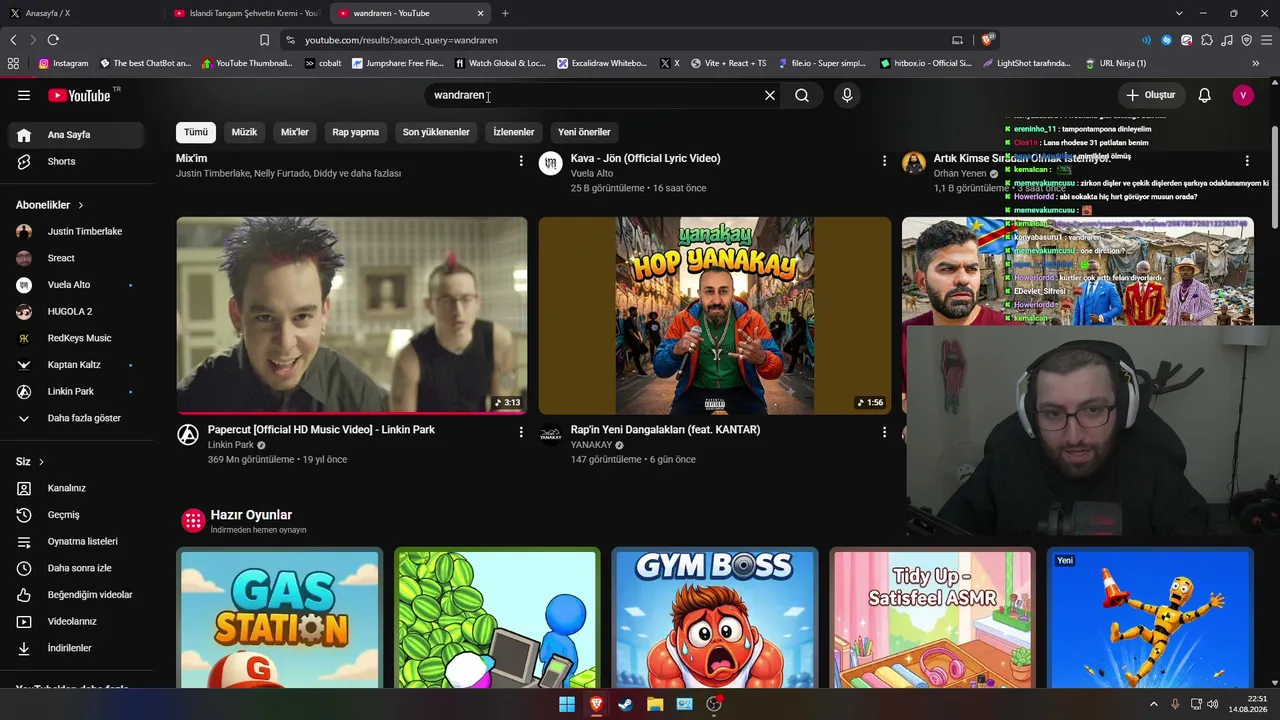The height and width of the screenshot is (720, 1280).
Task: Launch Steam from the taskbar
Action: click(626, 704)
